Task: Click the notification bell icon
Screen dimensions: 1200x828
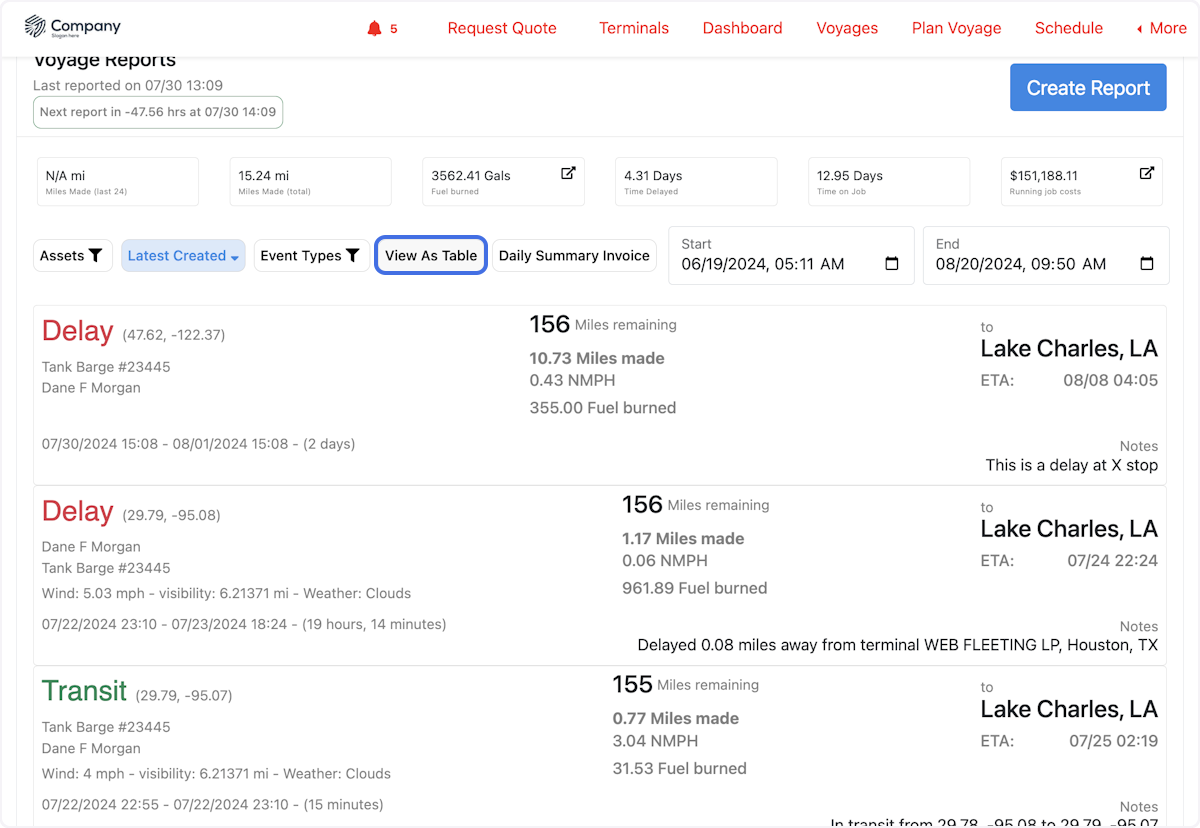Action: [x=375, y=28]
